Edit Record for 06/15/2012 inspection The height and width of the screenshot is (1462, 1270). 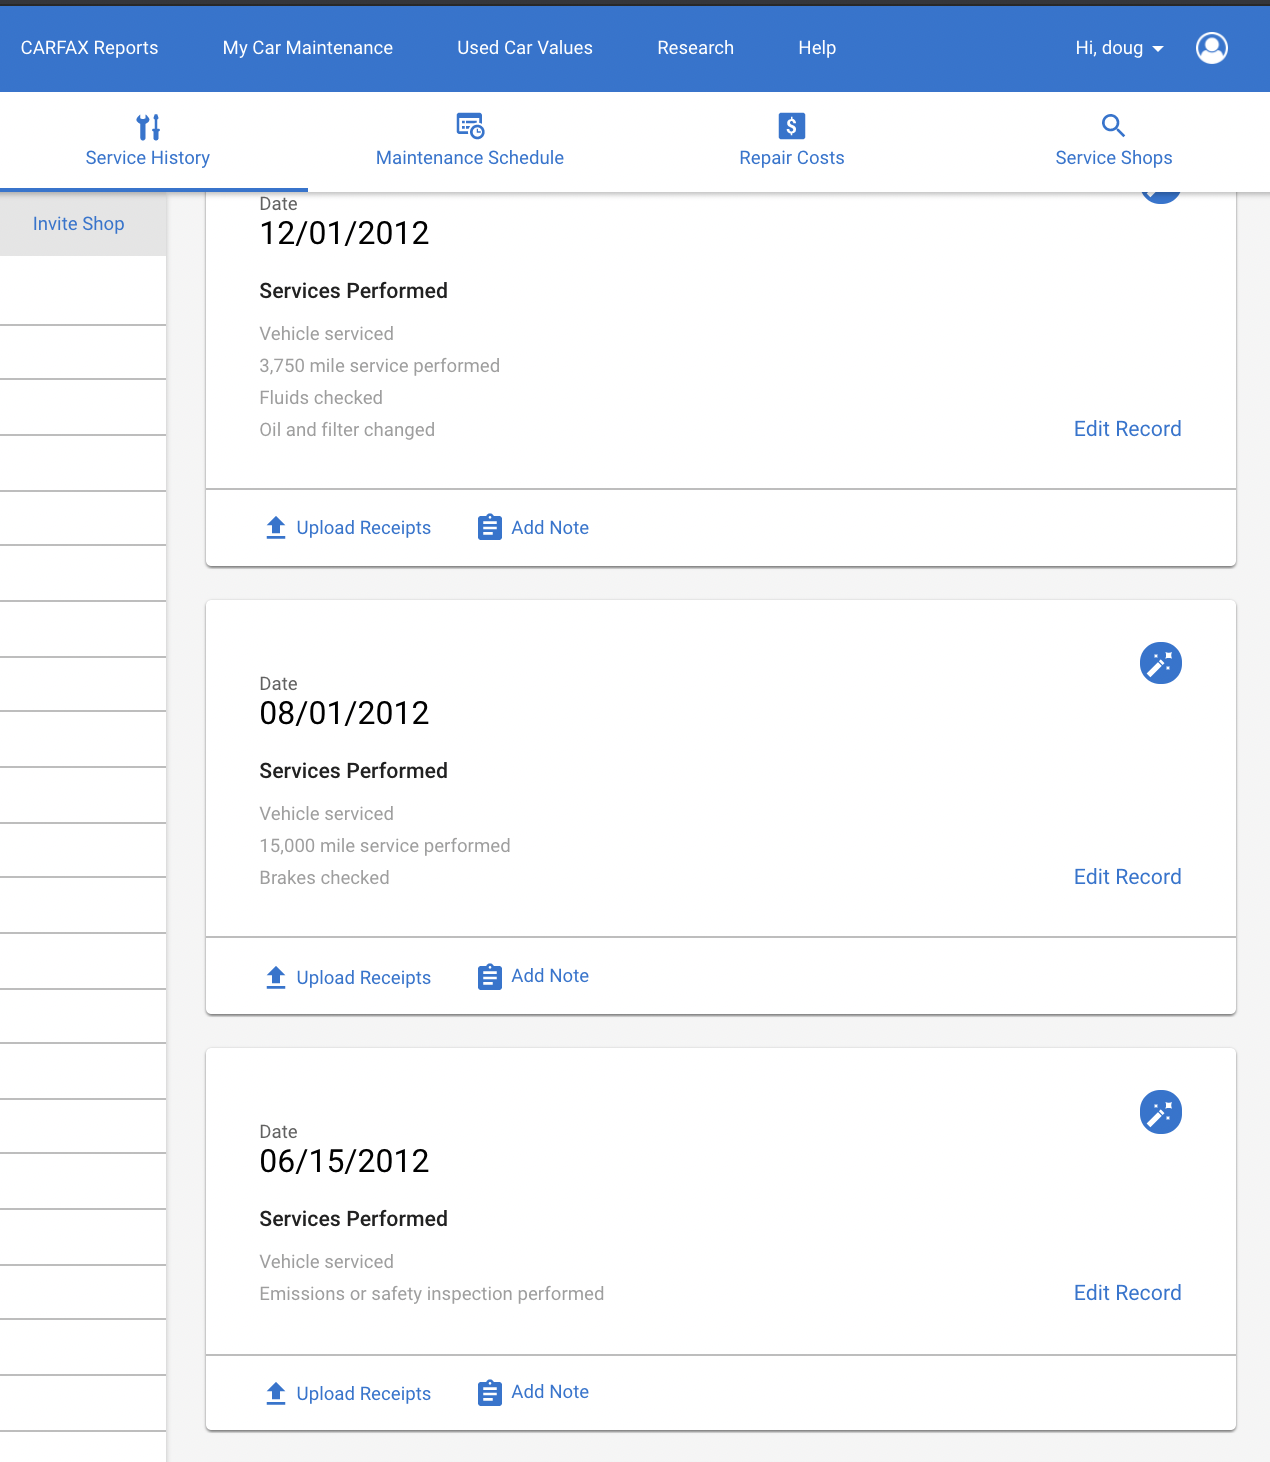coord(1128,1293)
